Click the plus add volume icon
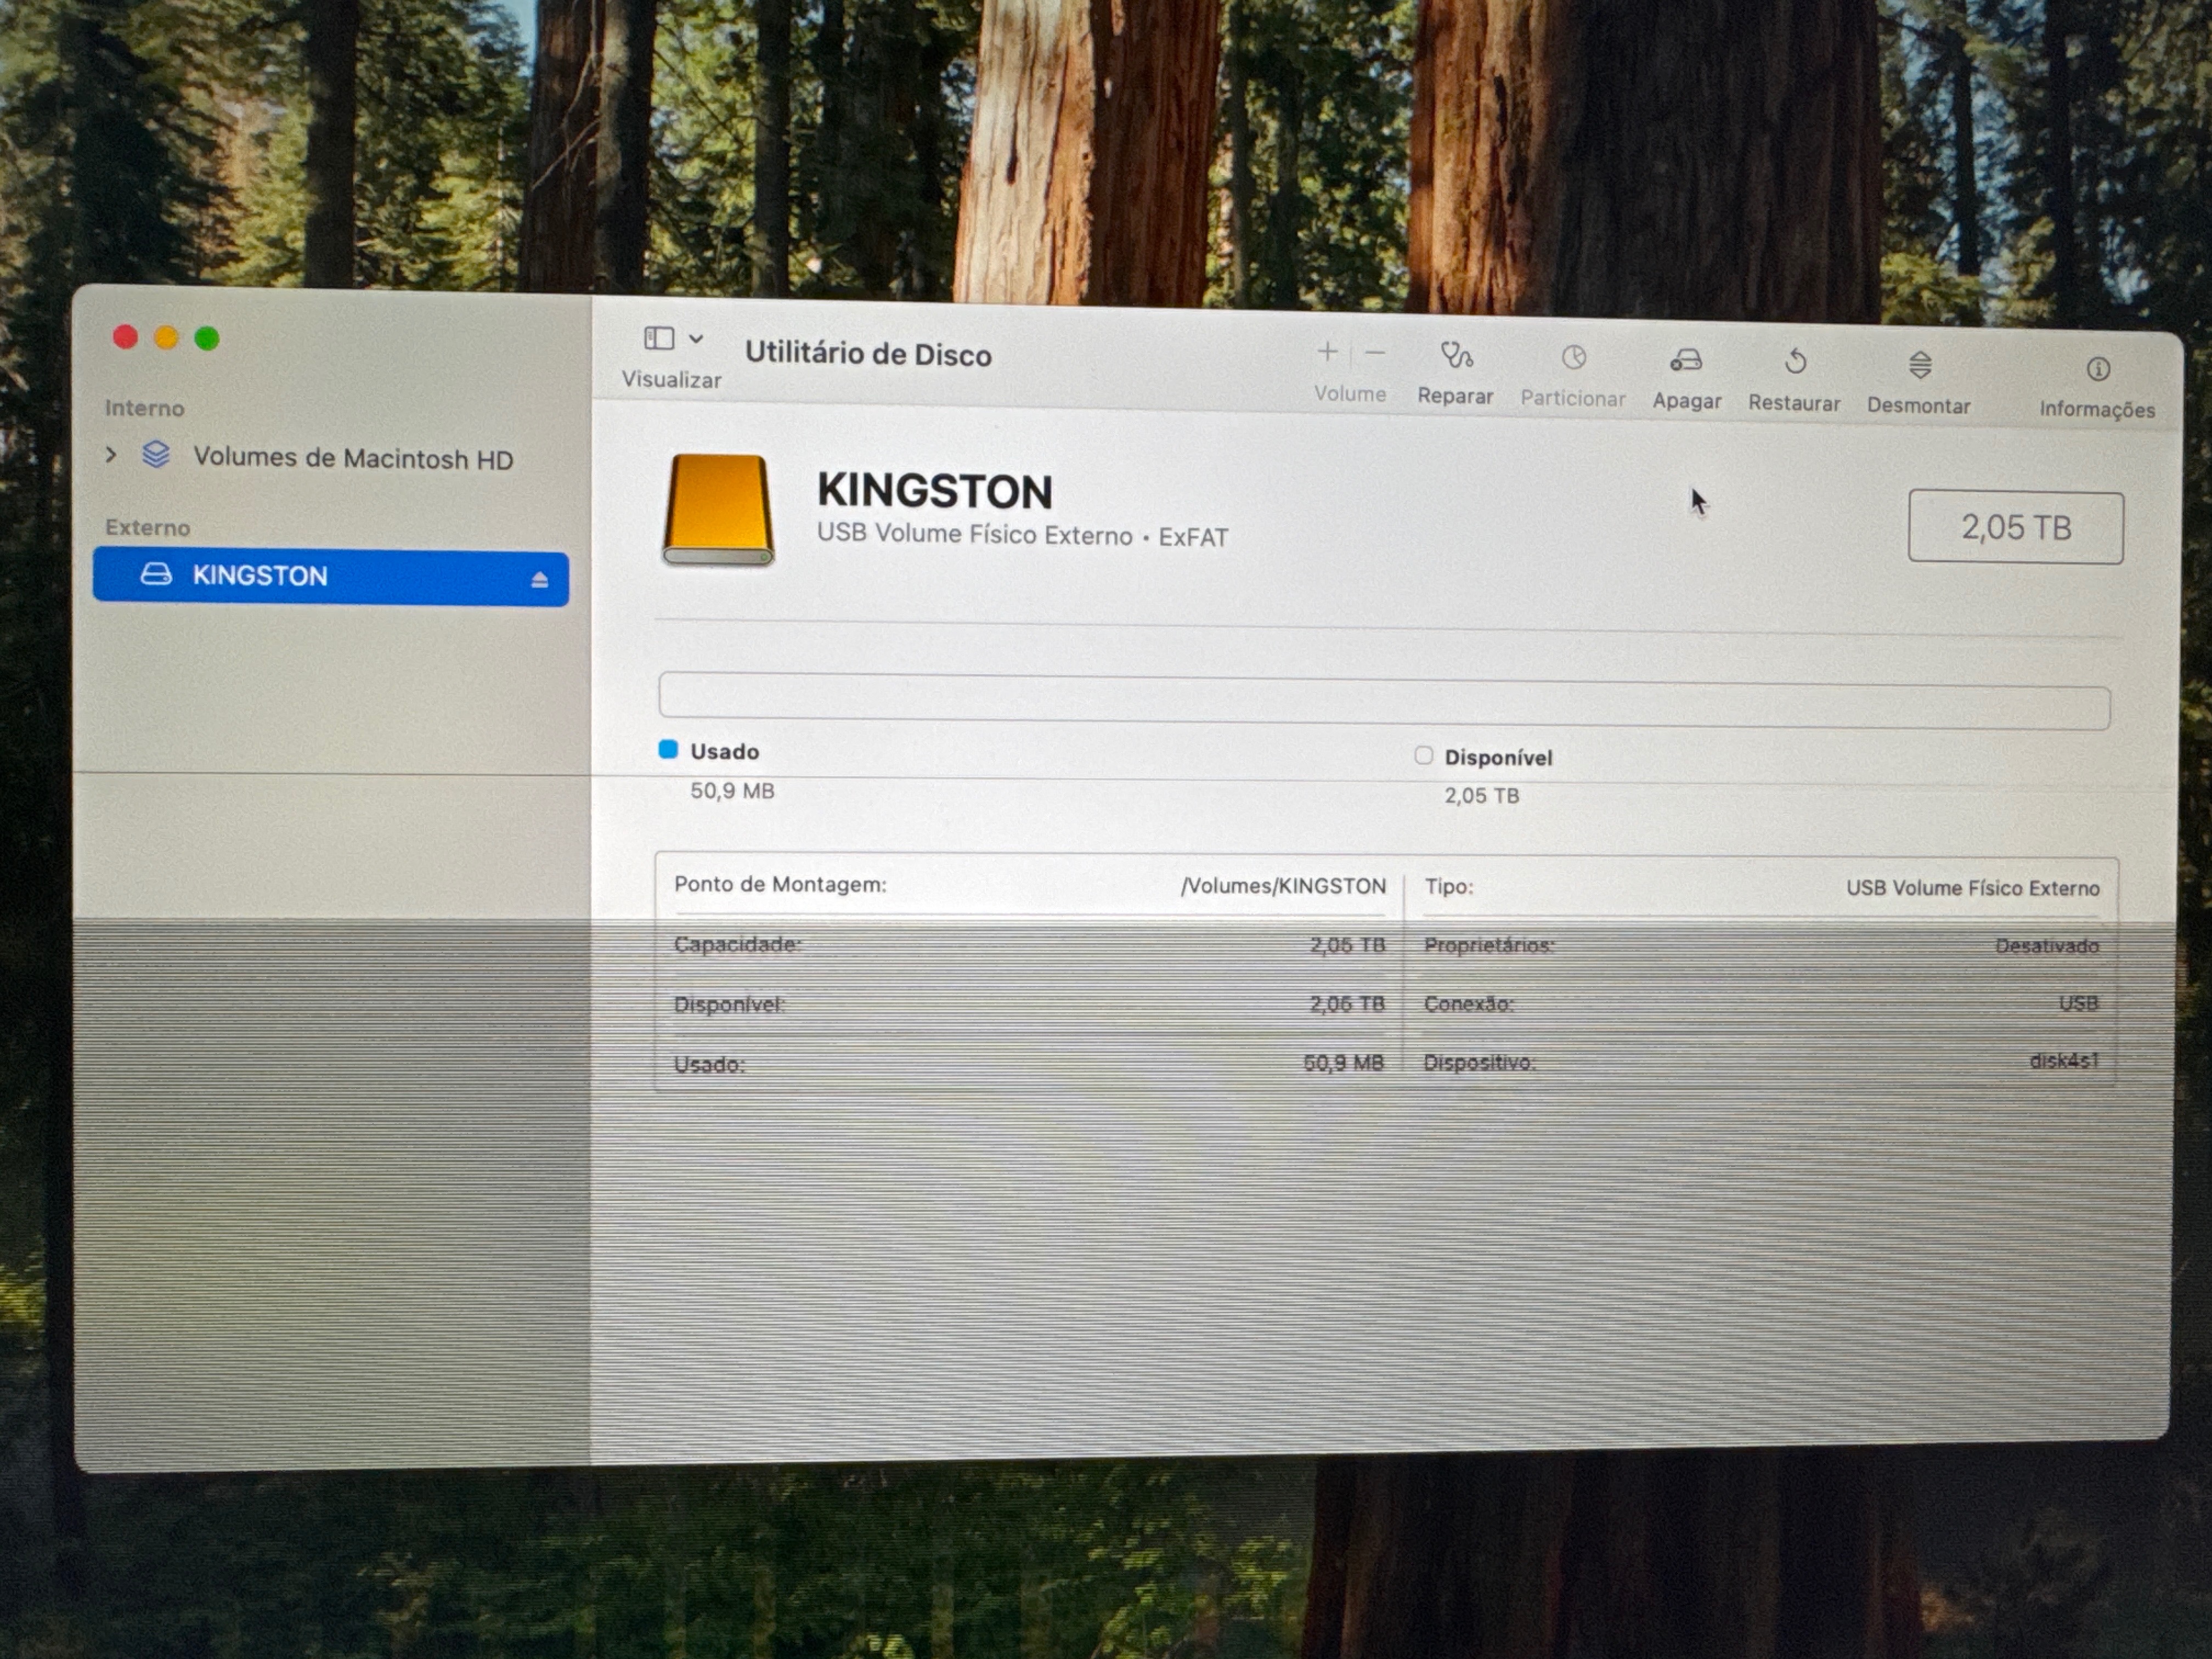This screenshot has height=1659, width=2212. click(x=1327, y=352)
